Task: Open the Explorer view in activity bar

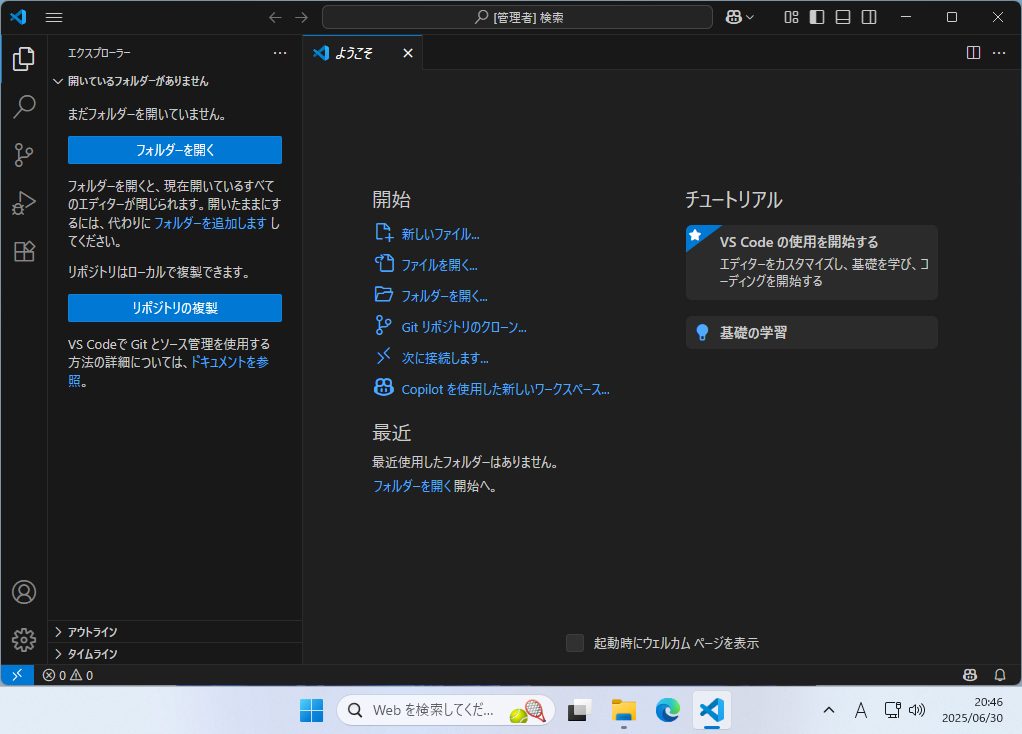Action: (23, 59)
